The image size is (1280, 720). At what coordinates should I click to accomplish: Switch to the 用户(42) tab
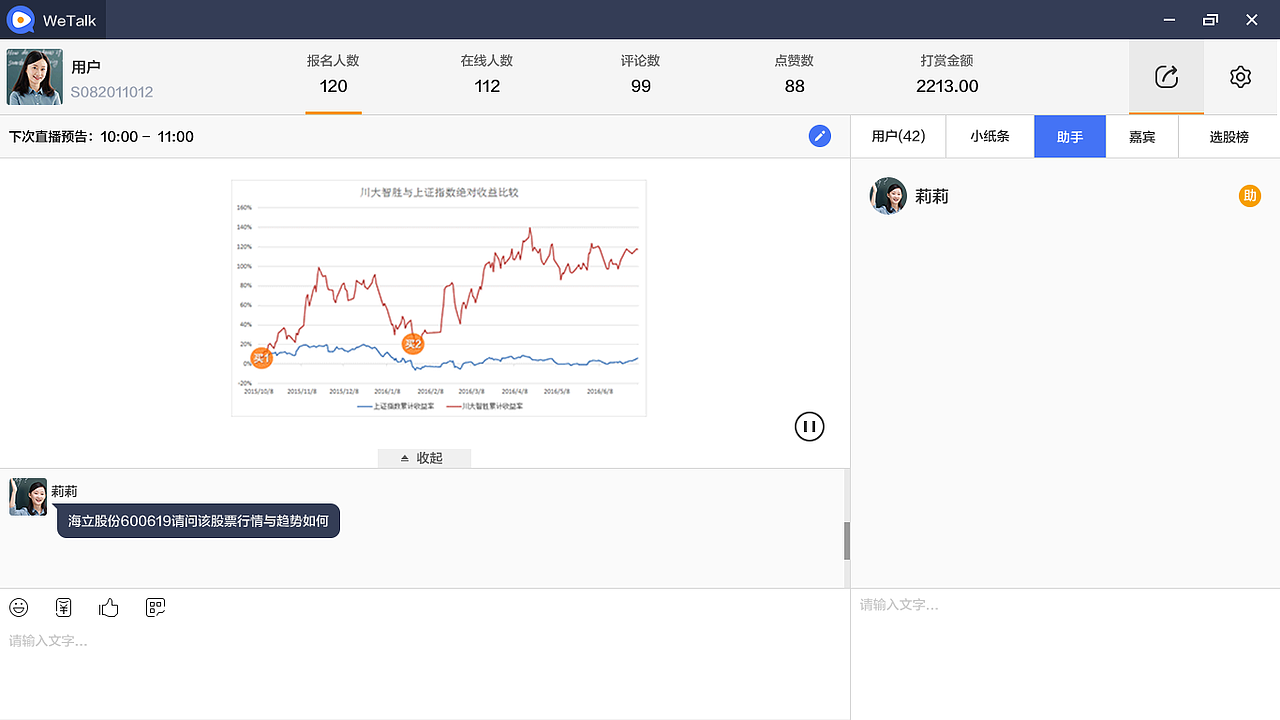898,136
